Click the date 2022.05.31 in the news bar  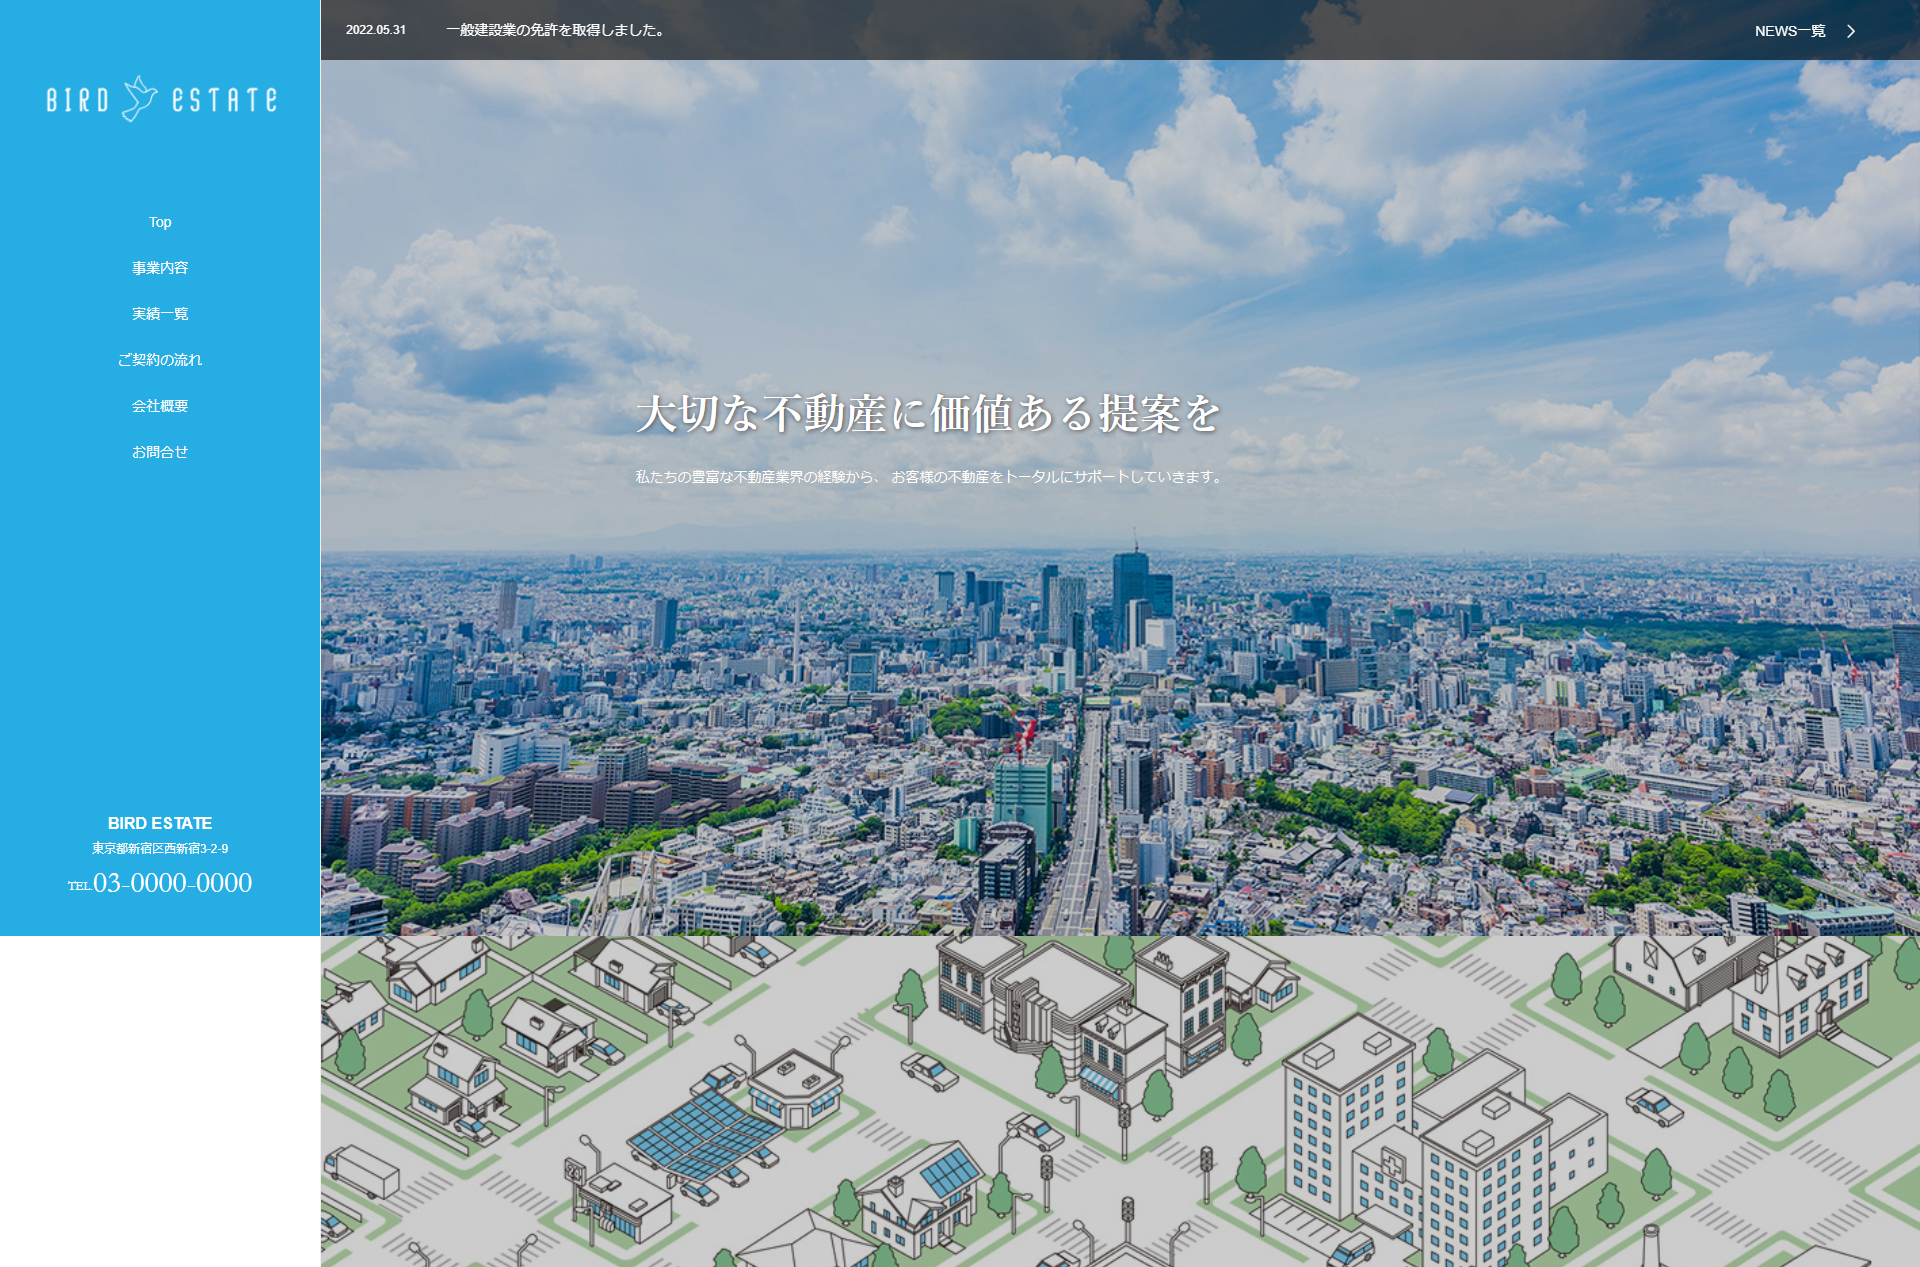tap(375, 31)
